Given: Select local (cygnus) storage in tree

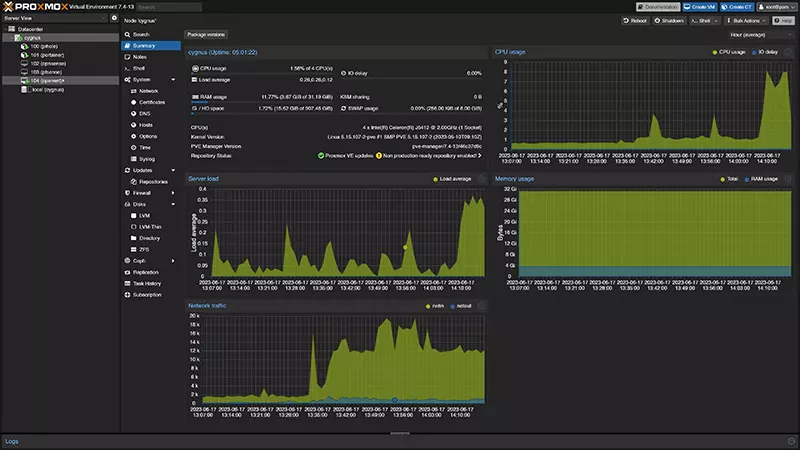Looking at the screenshot, I should point(47,90).
